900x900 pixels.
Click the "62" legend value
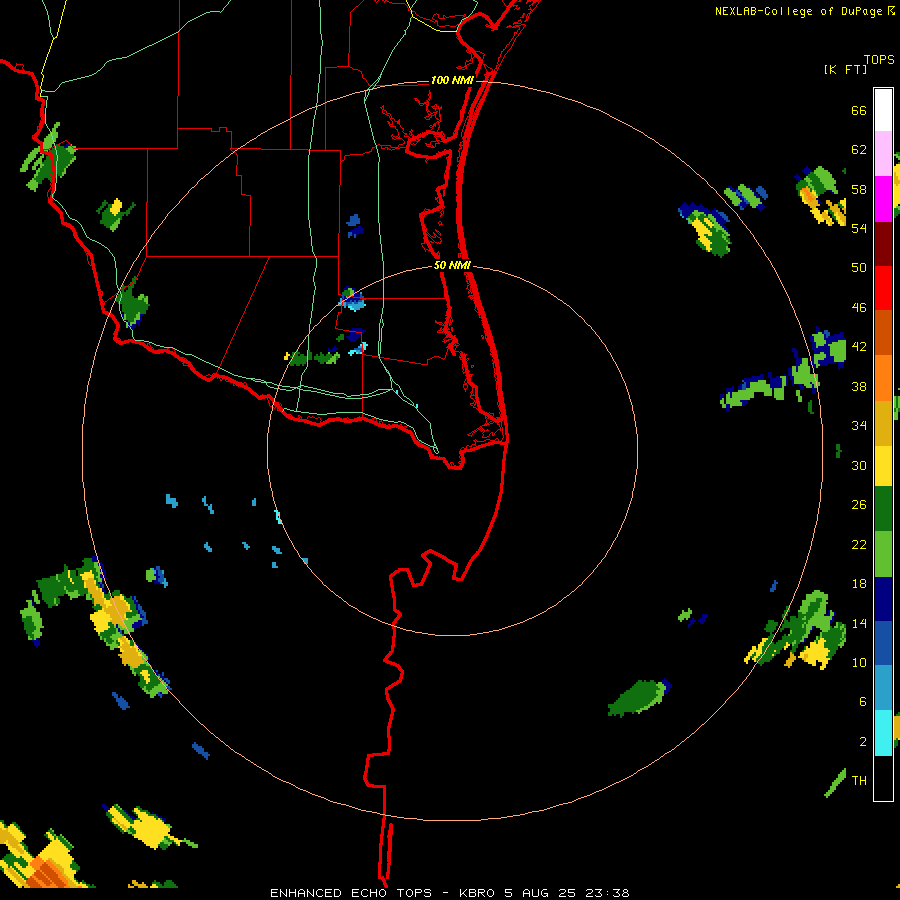pos(859,150)
